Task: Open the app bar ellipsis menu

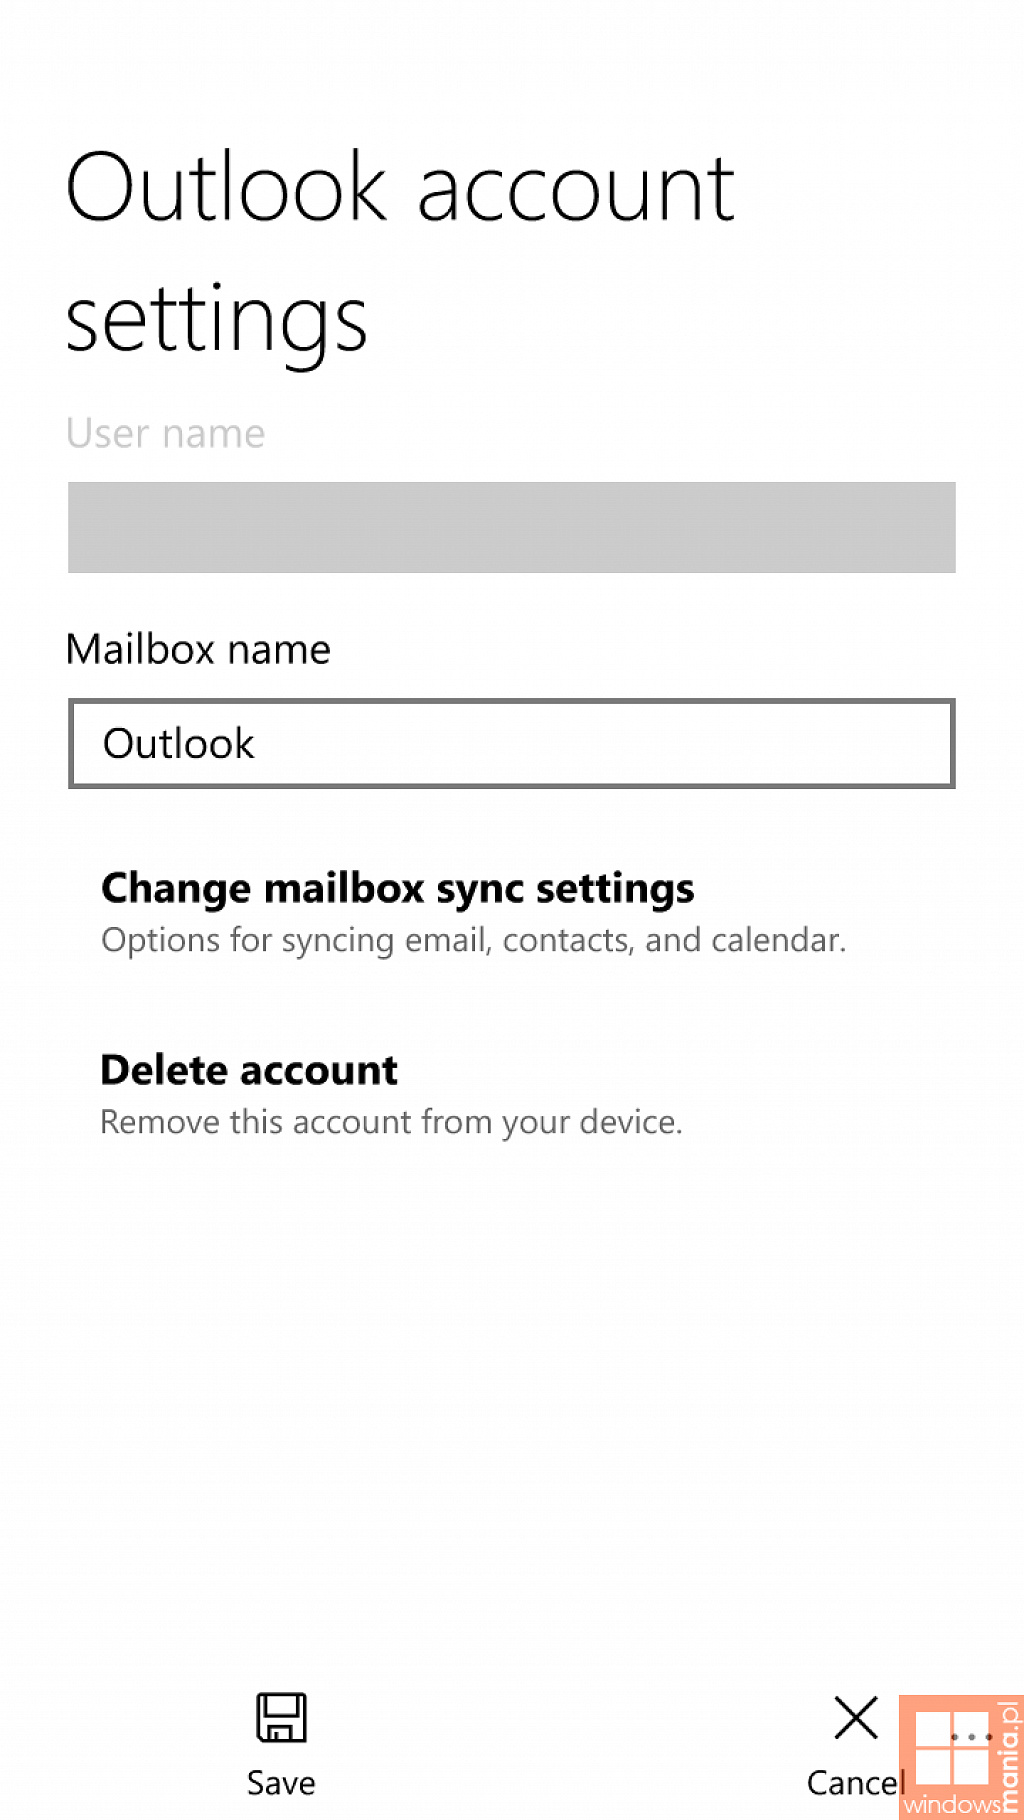Action: 970,1737
